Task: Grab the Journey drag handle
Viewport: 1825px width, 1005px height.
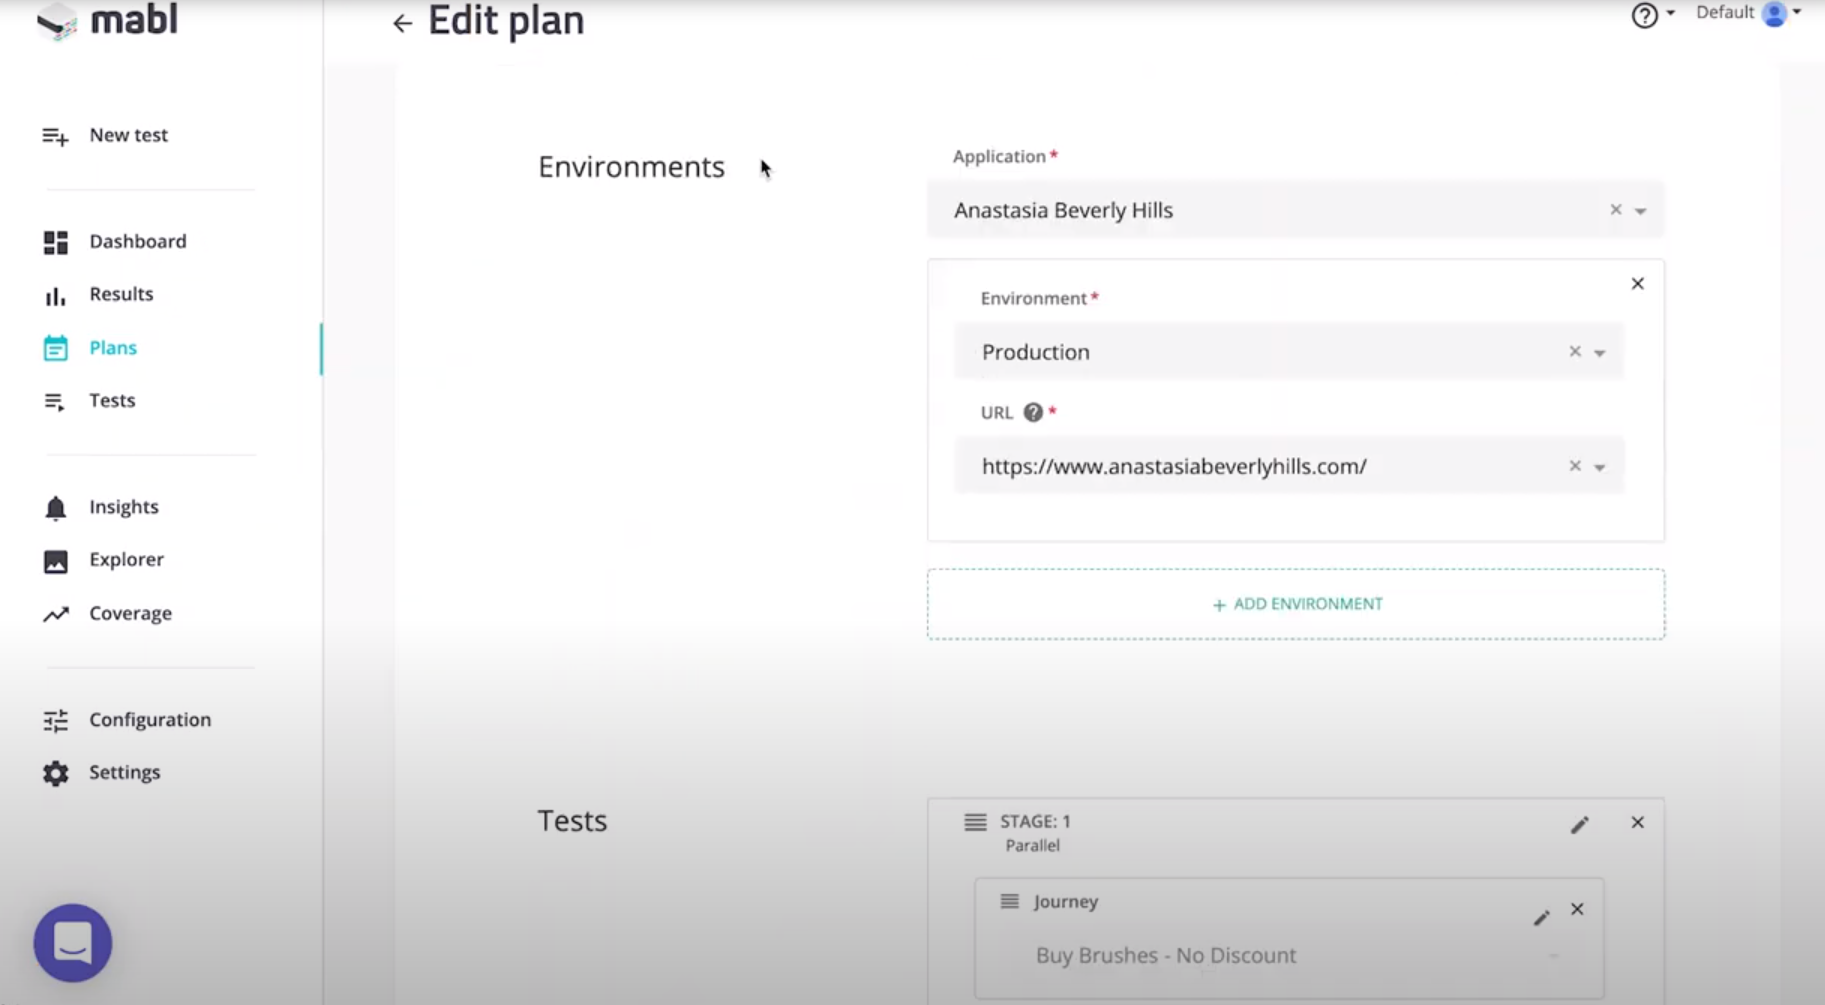Action: click(1009, 902)
